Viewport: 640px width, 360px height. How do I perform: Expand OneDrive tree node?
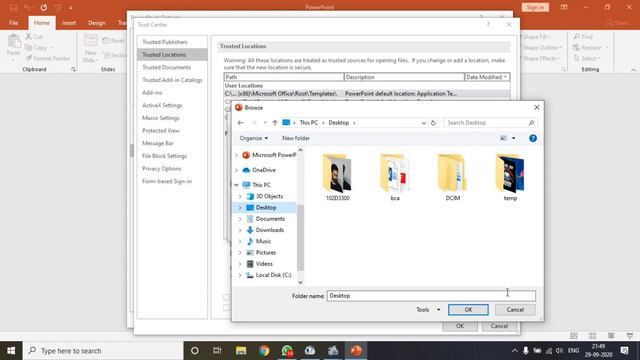click(x=236, y=170)
